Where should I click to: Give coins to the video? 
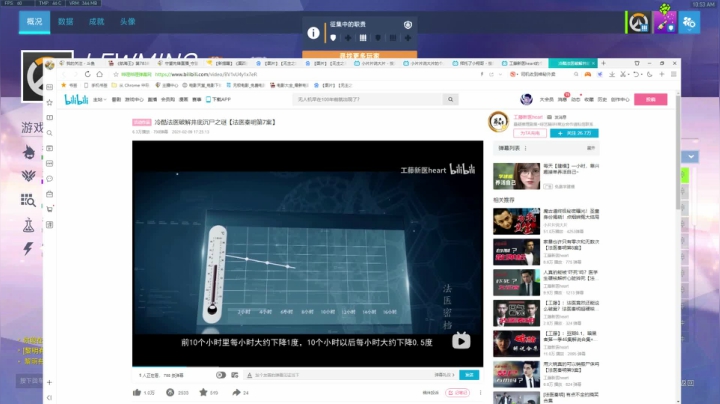coord(170,393)
